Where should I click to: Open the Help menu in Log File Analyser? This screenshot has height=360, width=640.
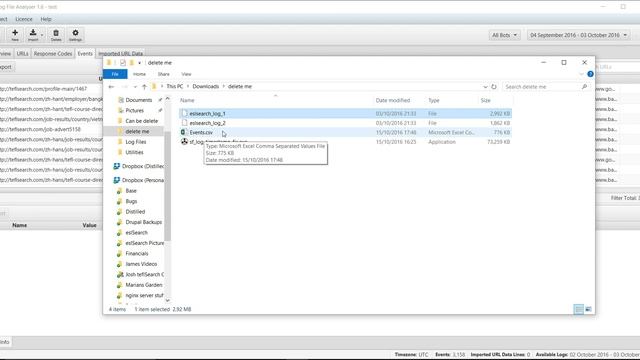click(46, 19)
